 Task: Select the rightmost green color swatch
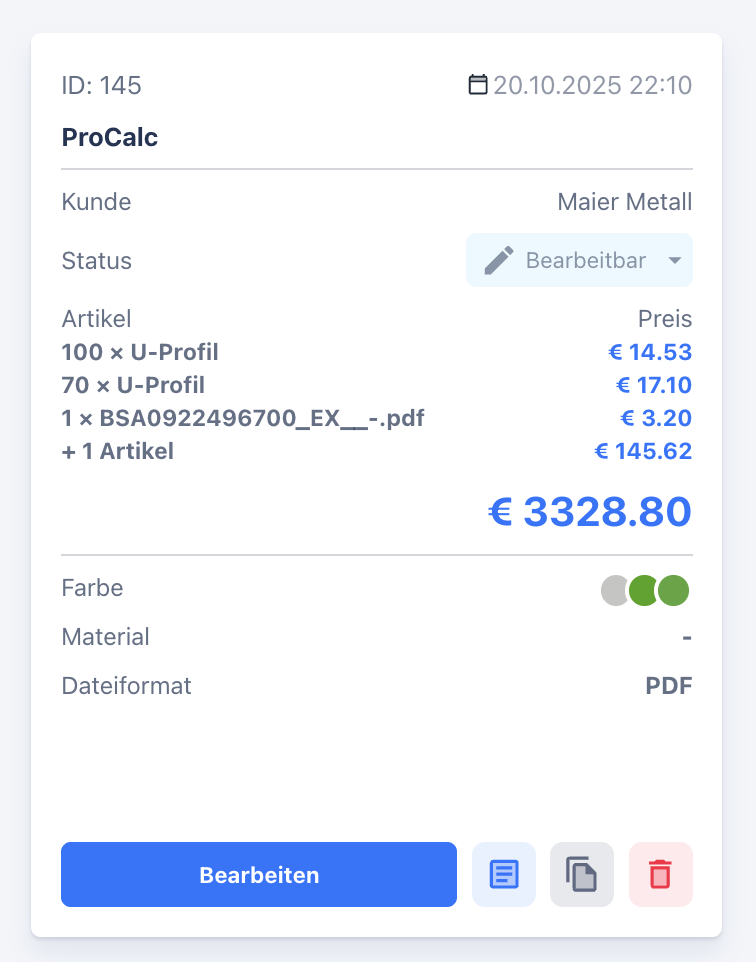click(675, 590)
